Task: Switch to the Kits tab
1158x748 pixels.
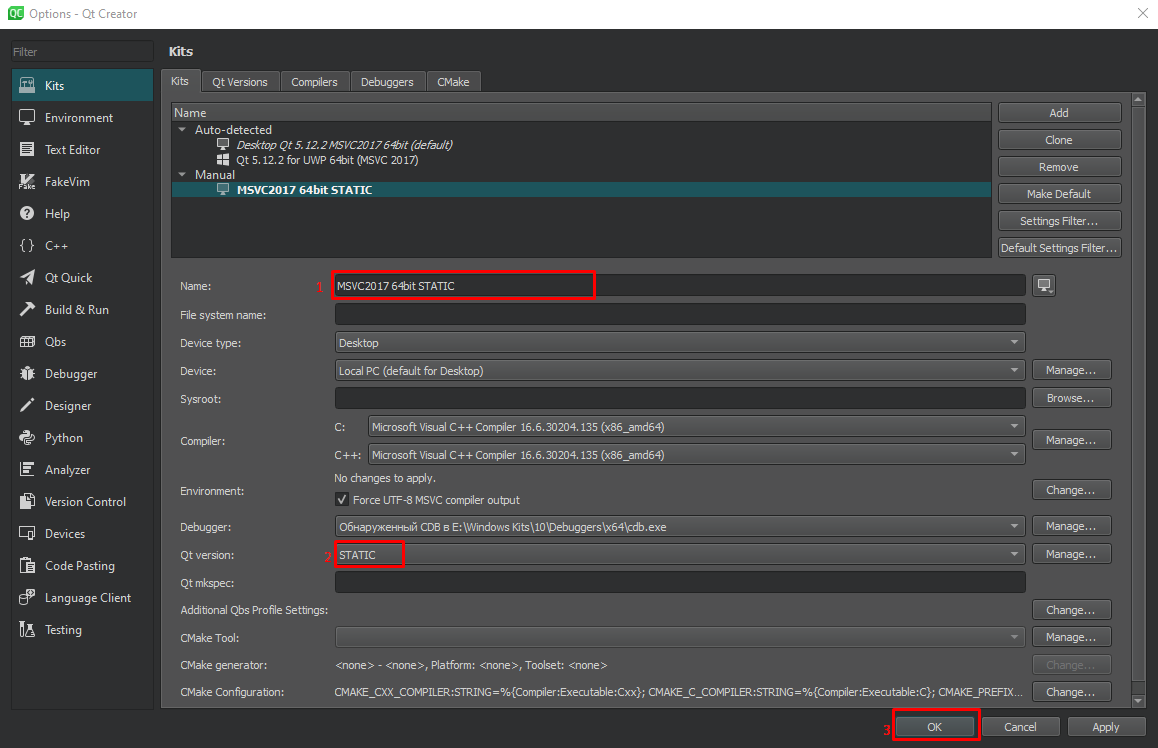Action: (x=180, y=81)
